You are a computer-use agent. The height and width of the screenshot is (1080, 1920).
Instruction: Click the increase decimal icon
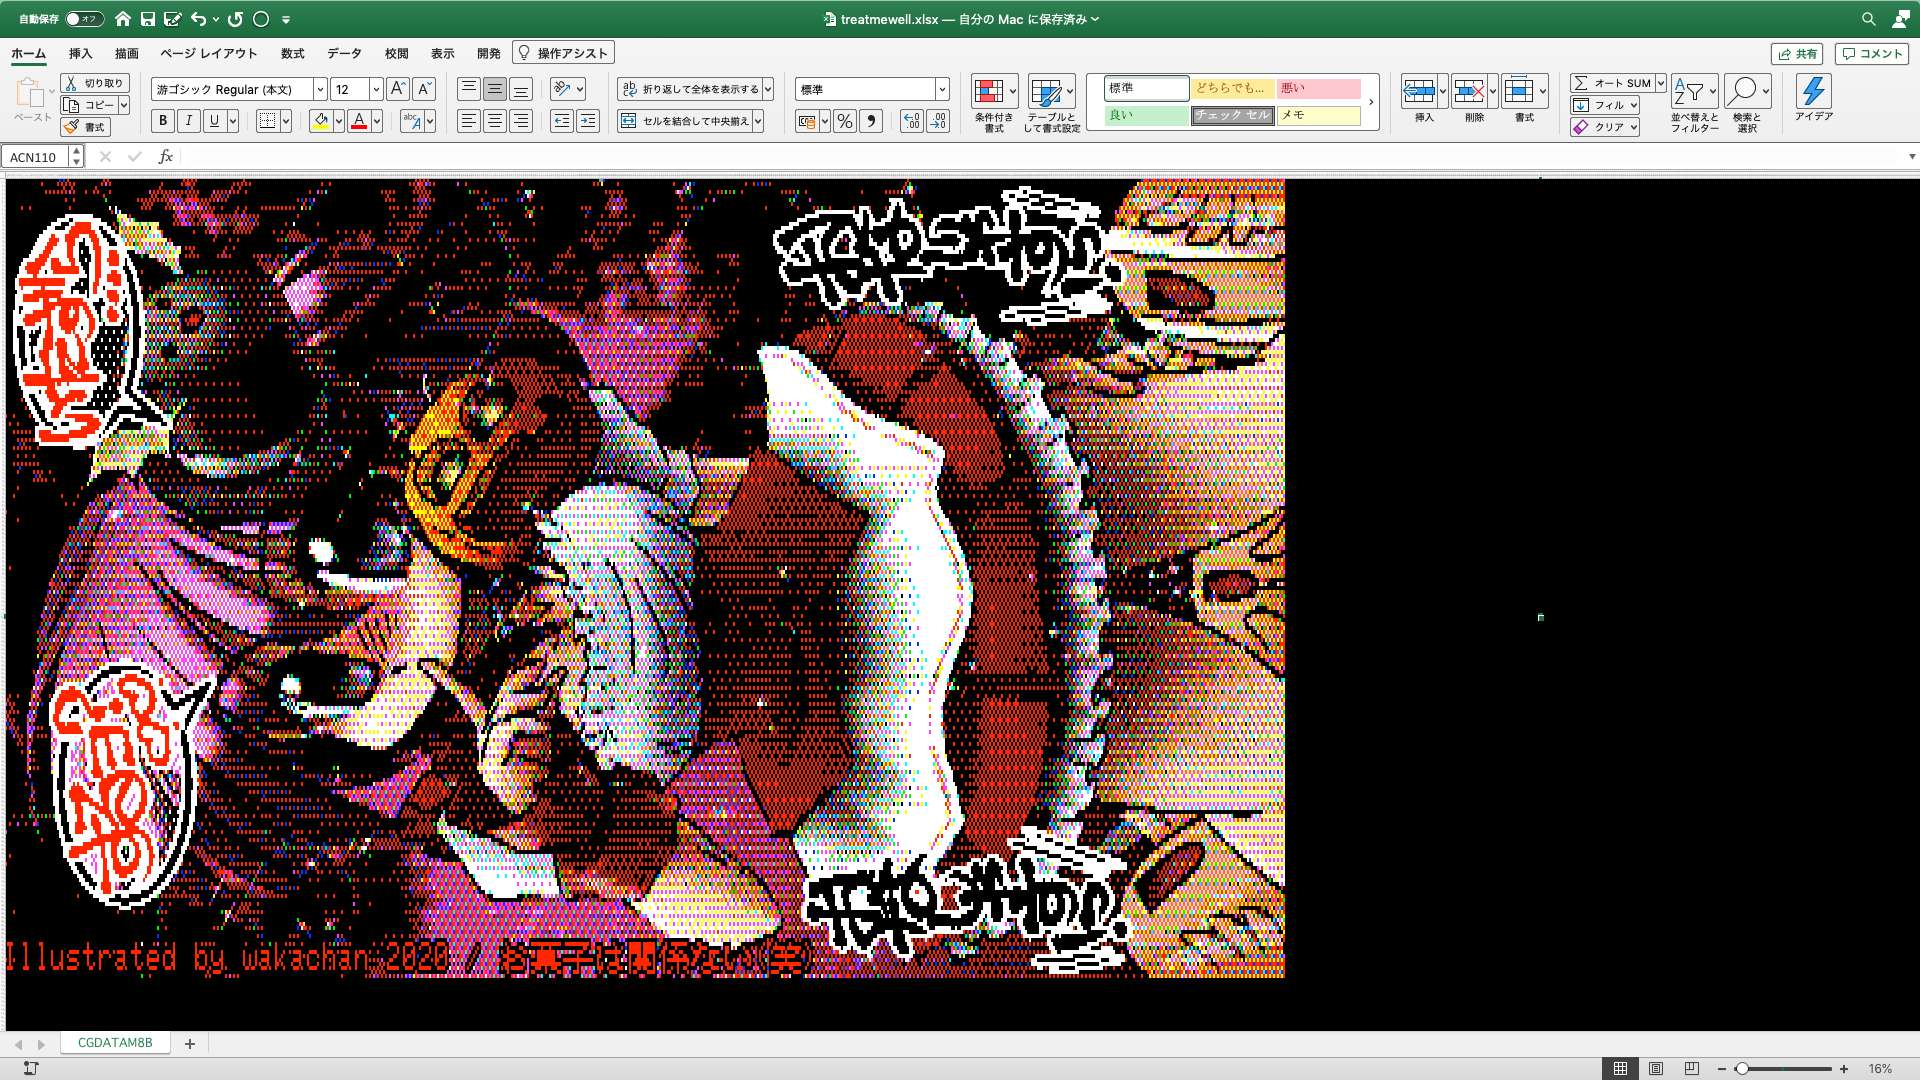(911, 121)
